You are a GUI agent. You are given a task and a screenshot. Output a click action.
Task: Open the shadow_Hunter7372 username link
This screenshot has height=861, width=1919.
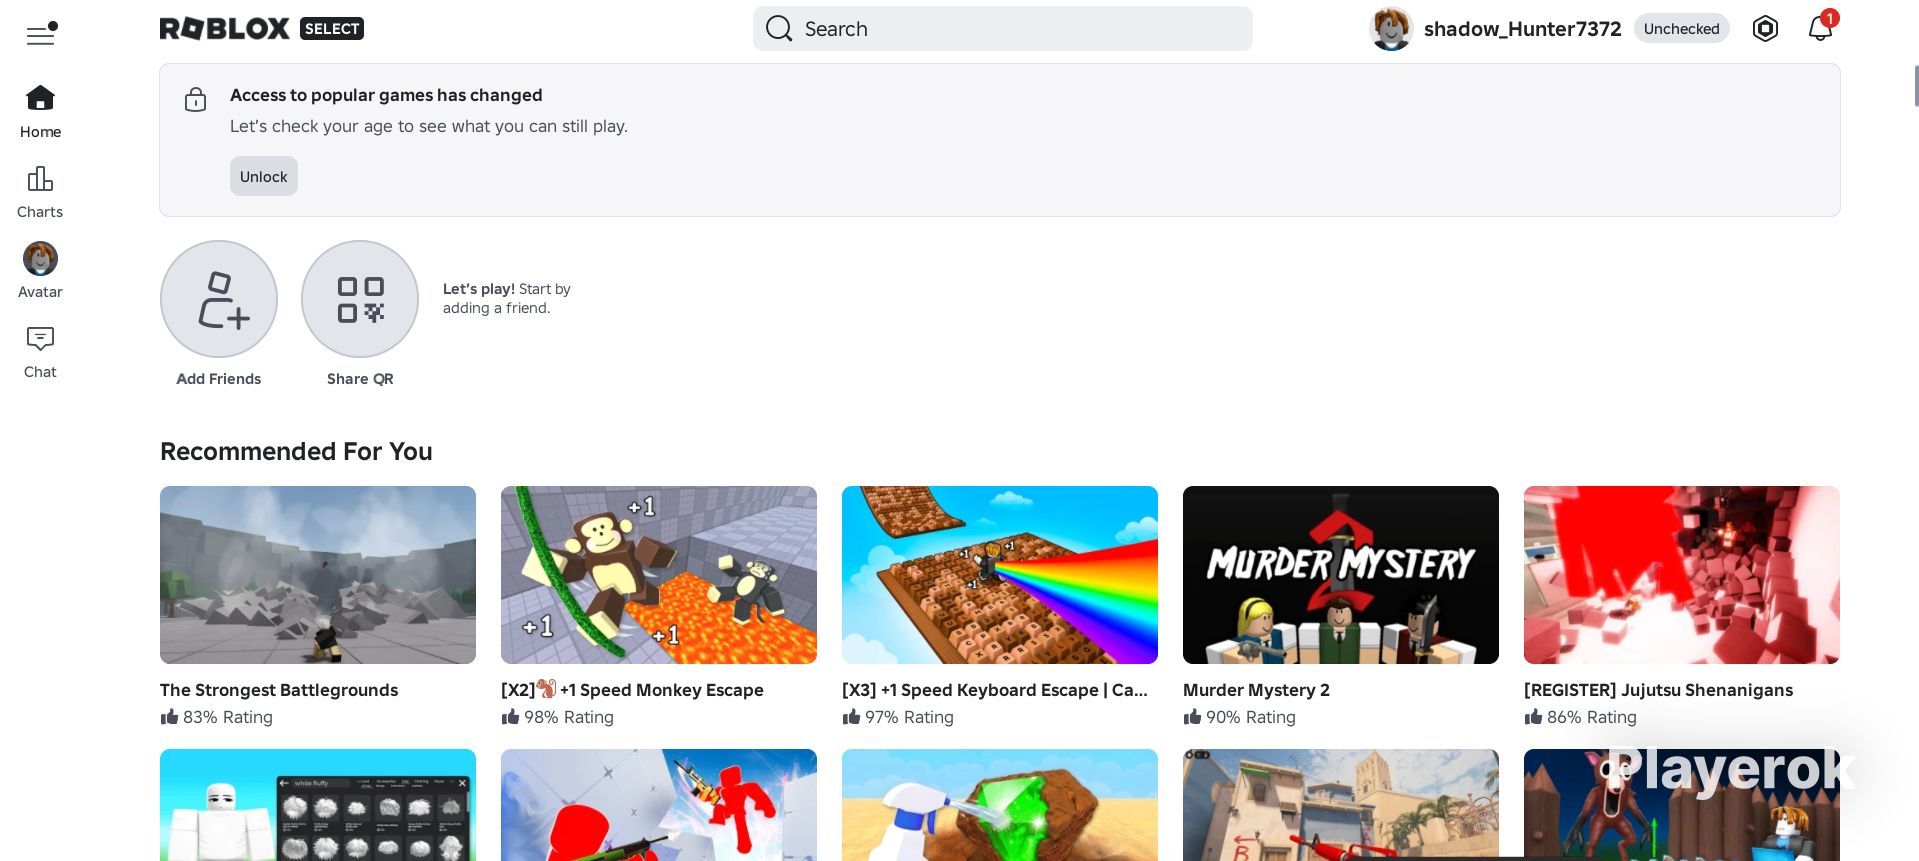(x=1523, y=29)
